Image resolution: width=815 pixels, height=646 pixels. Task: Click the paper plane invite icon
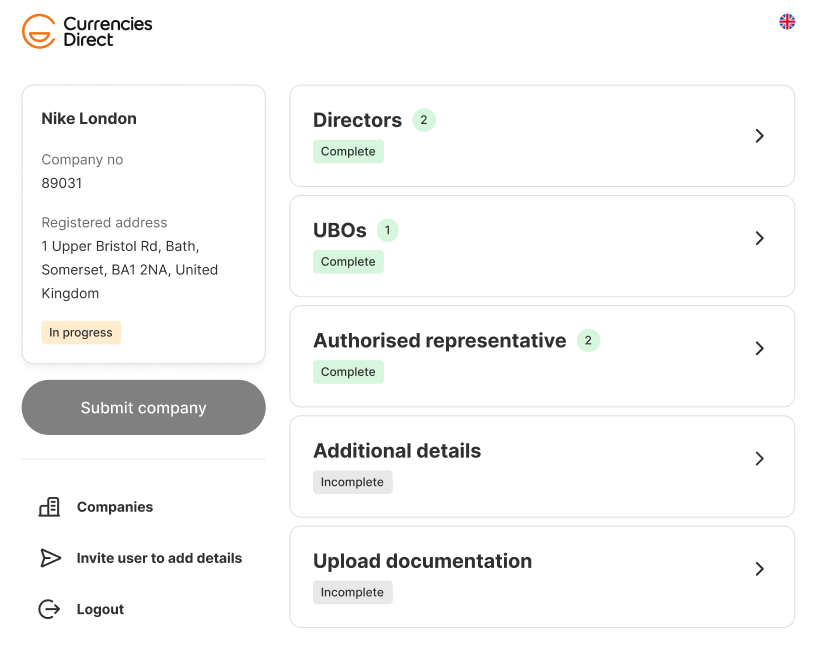pos(50,558)
